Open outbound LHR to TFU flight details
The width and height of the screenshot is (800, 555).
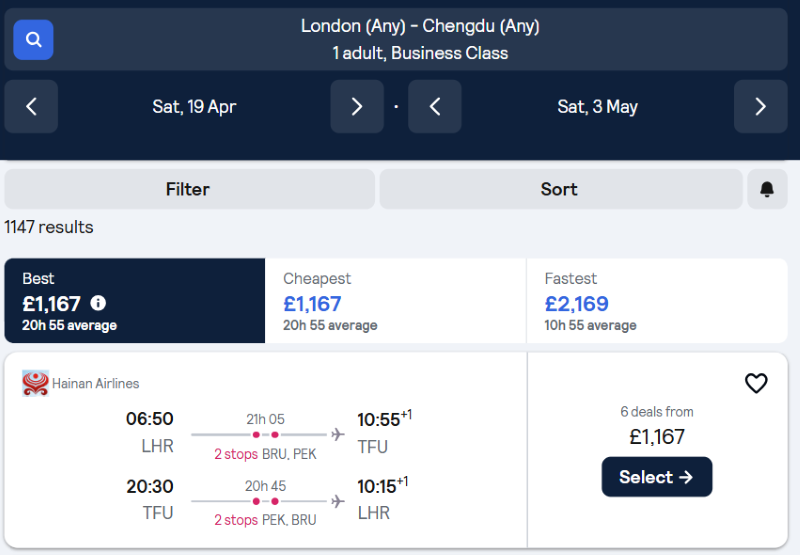click(x=269, y=433)
